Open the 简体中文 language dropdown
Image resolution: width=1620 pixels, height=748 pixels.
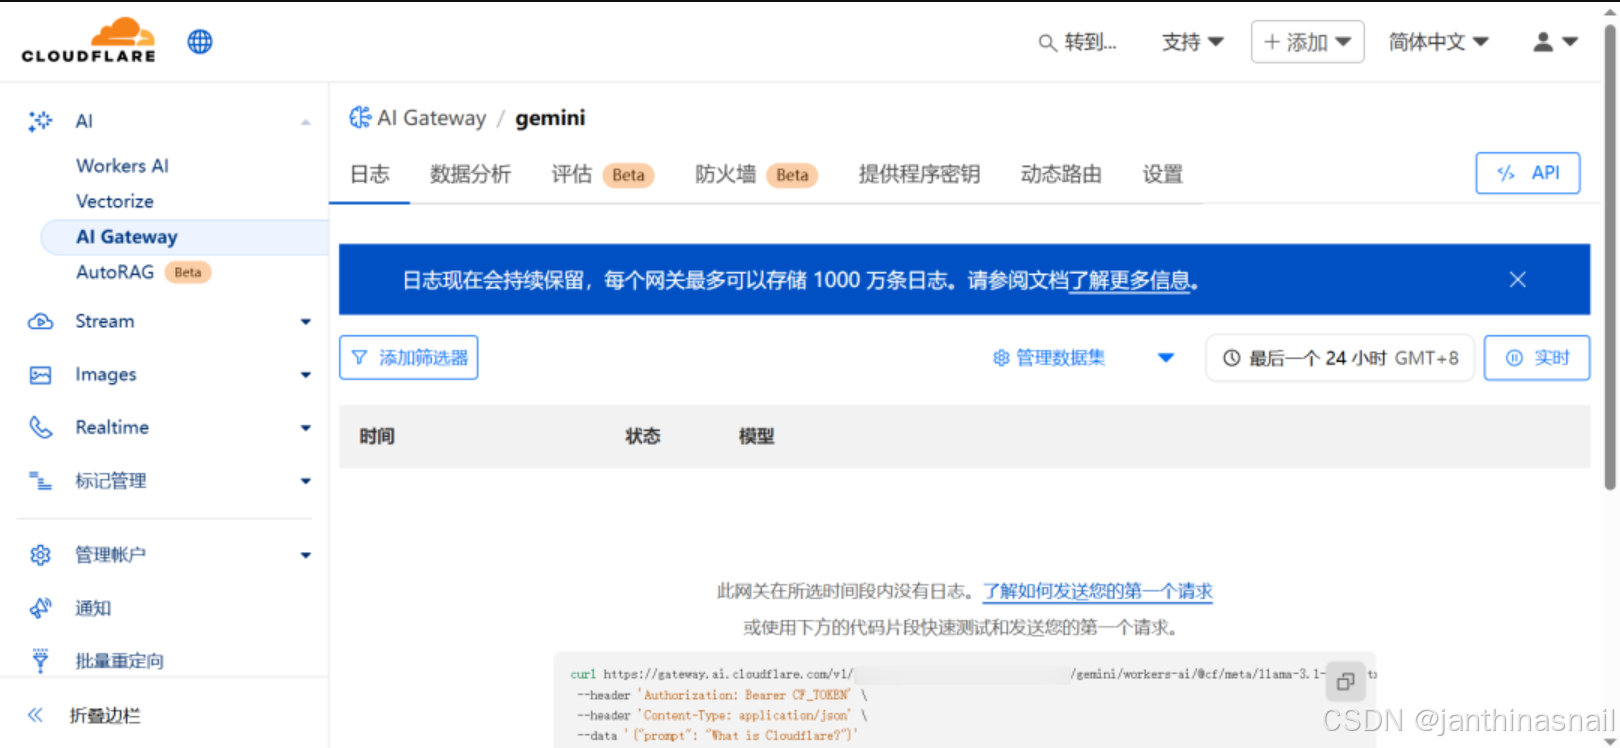click(1438, 42)
